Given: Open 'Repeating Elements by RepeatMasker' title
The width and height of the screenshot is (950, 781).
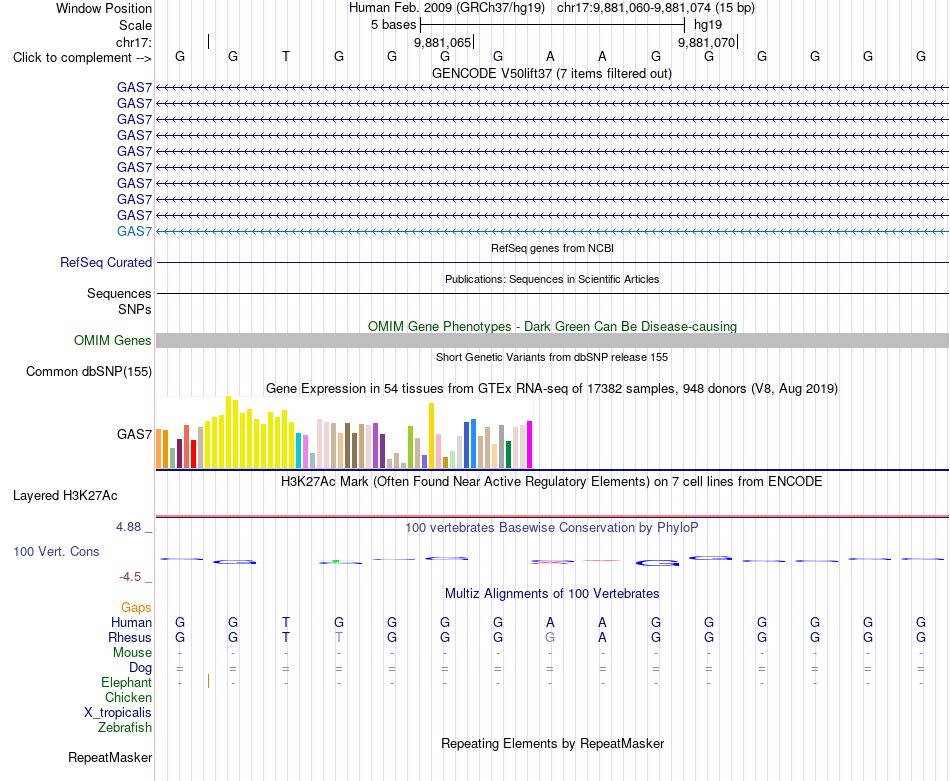Looking at the screenshot, I should (552, 743).
